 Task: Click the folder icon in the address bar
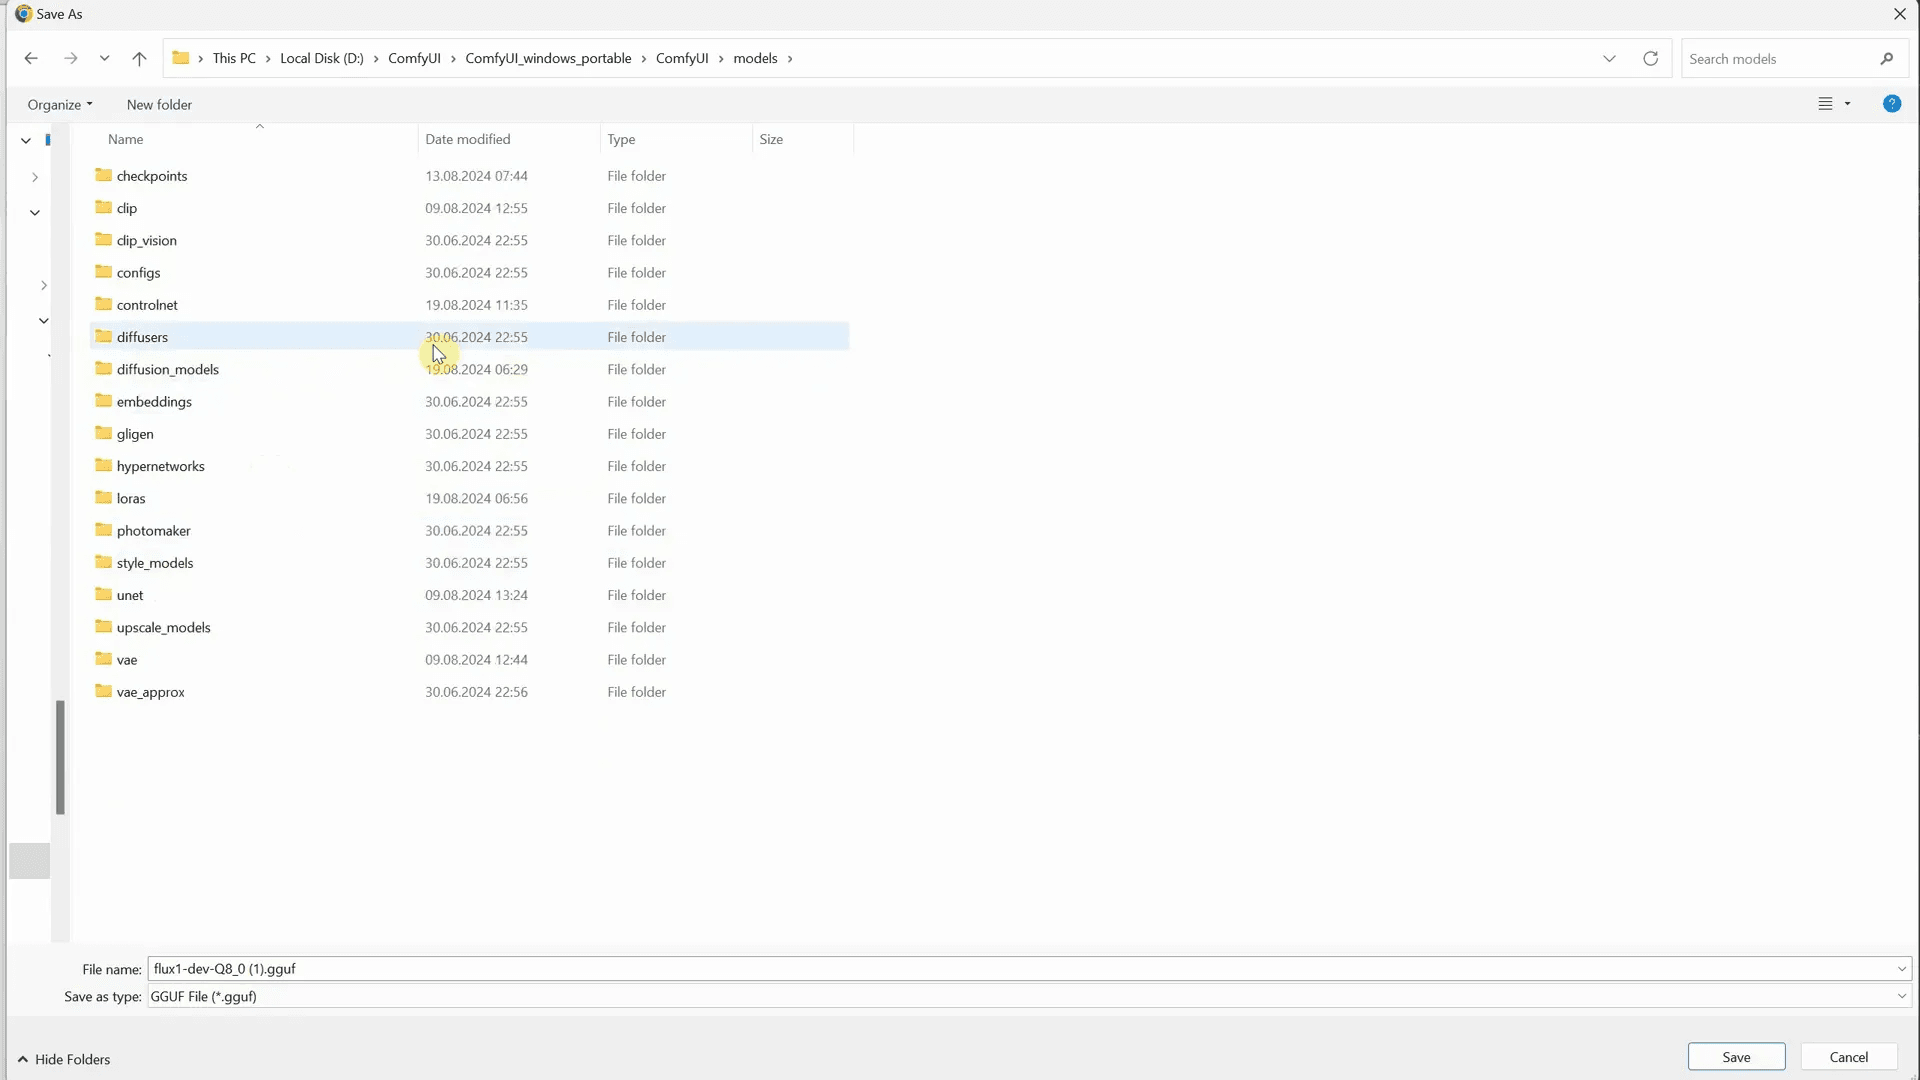pos(180,58)
